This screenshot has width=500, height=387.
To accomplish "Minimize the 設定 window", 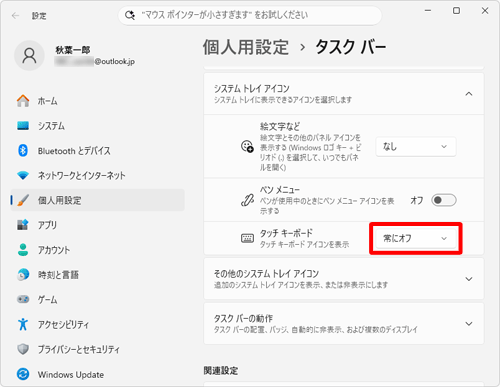I will 428,11.
